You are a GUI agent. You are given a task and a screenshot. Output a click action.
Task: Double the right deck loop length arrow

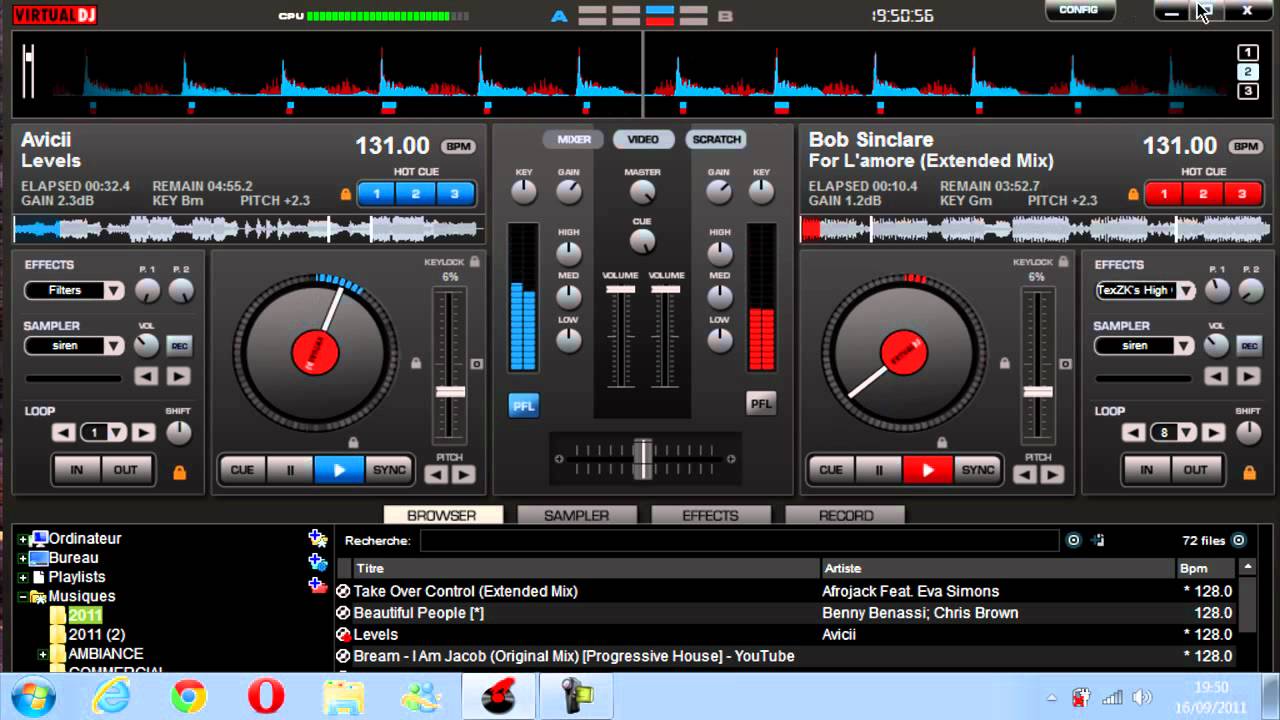(1213, 433)
